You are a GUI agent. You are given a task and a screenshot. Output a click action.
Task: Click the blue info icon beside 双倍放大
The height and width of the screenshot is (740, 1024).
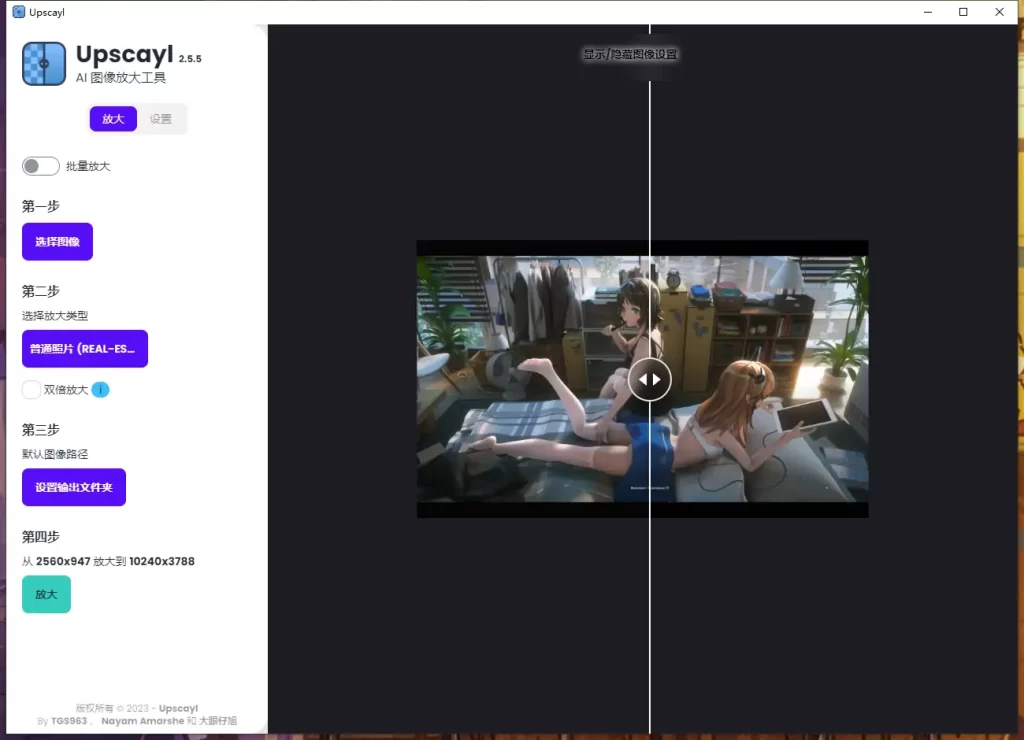(101, 390)
